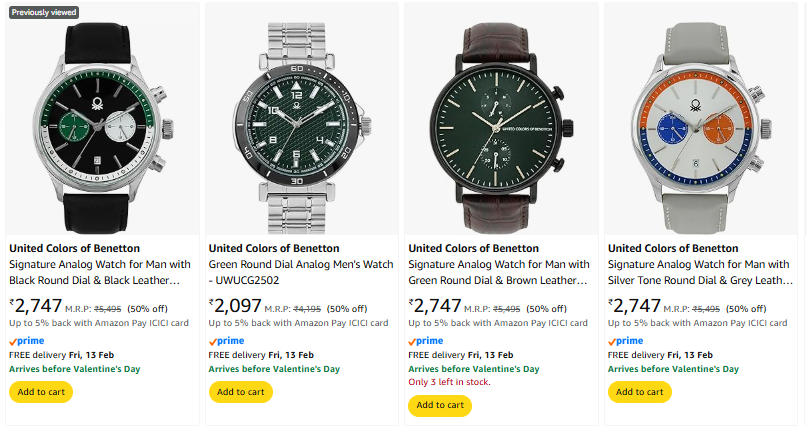The image size is (807, 428).
Task: Open Signature Watch Green Dial Brown Leather title
Action: point(499,273)
